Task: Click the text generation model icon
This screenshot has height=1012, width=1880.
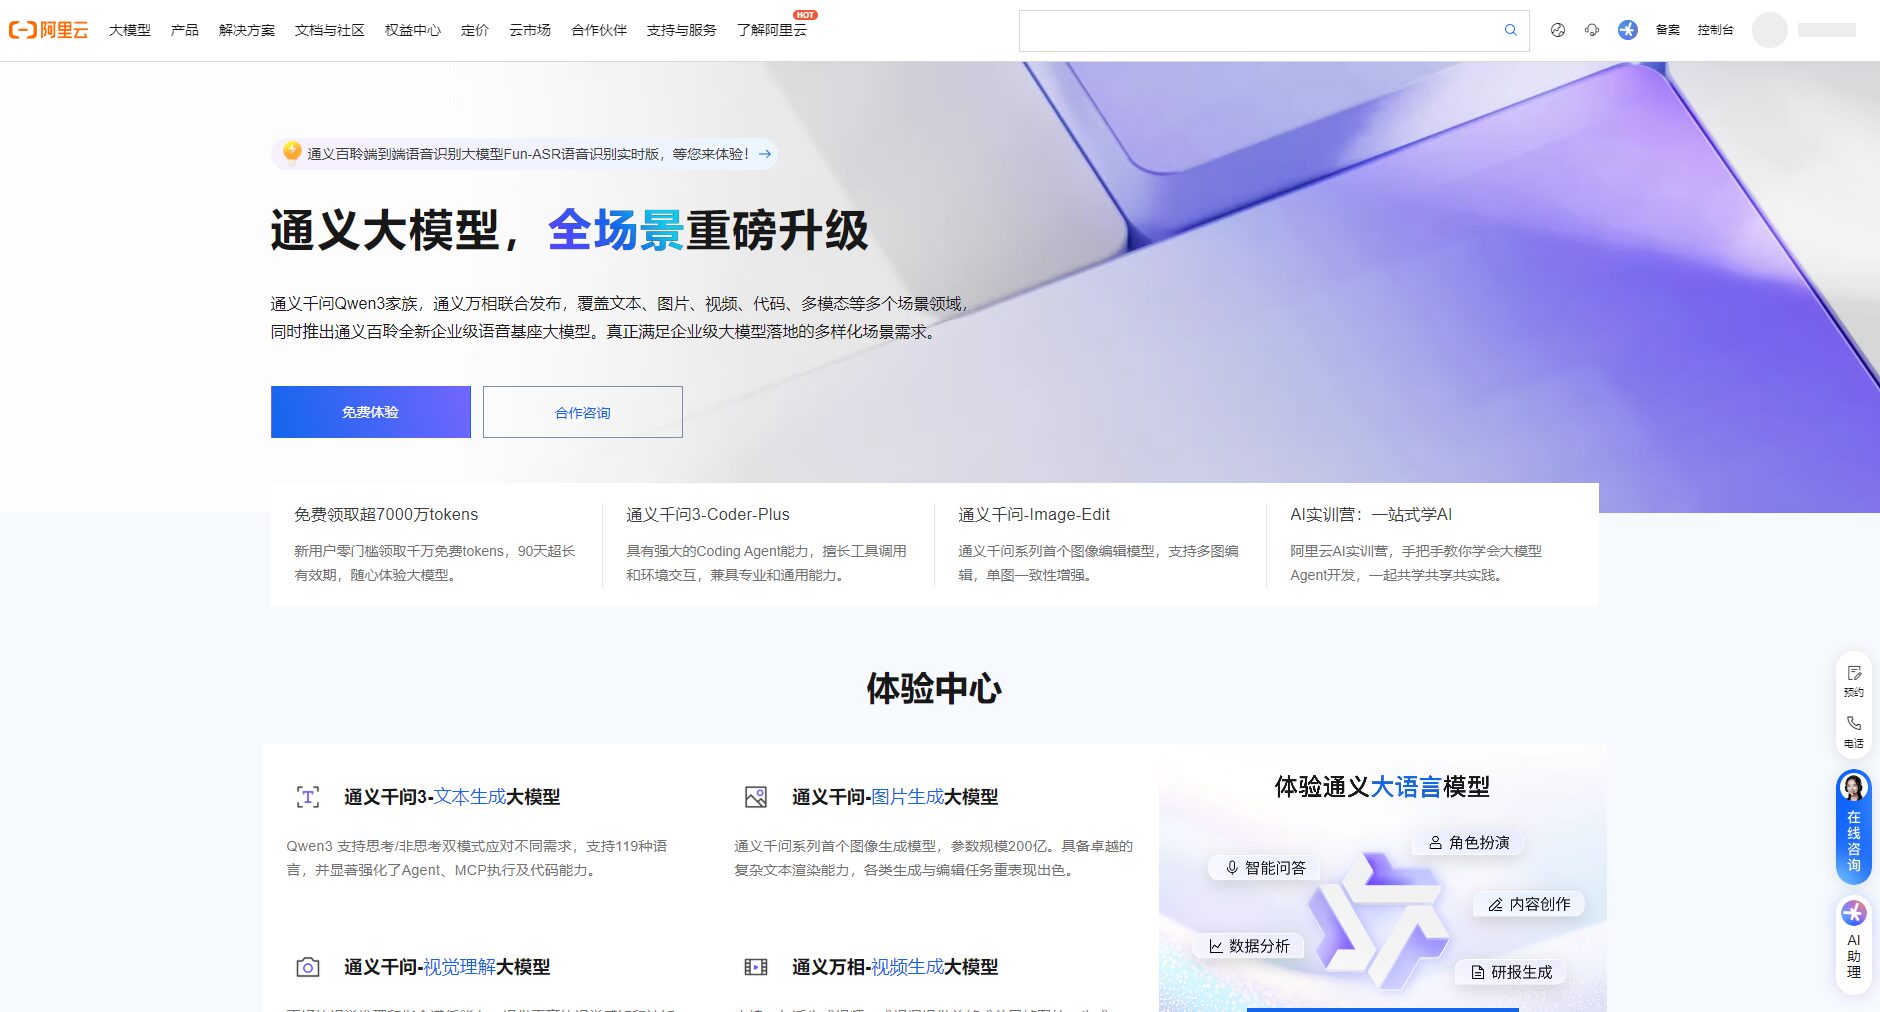Action: coord(308,797)
